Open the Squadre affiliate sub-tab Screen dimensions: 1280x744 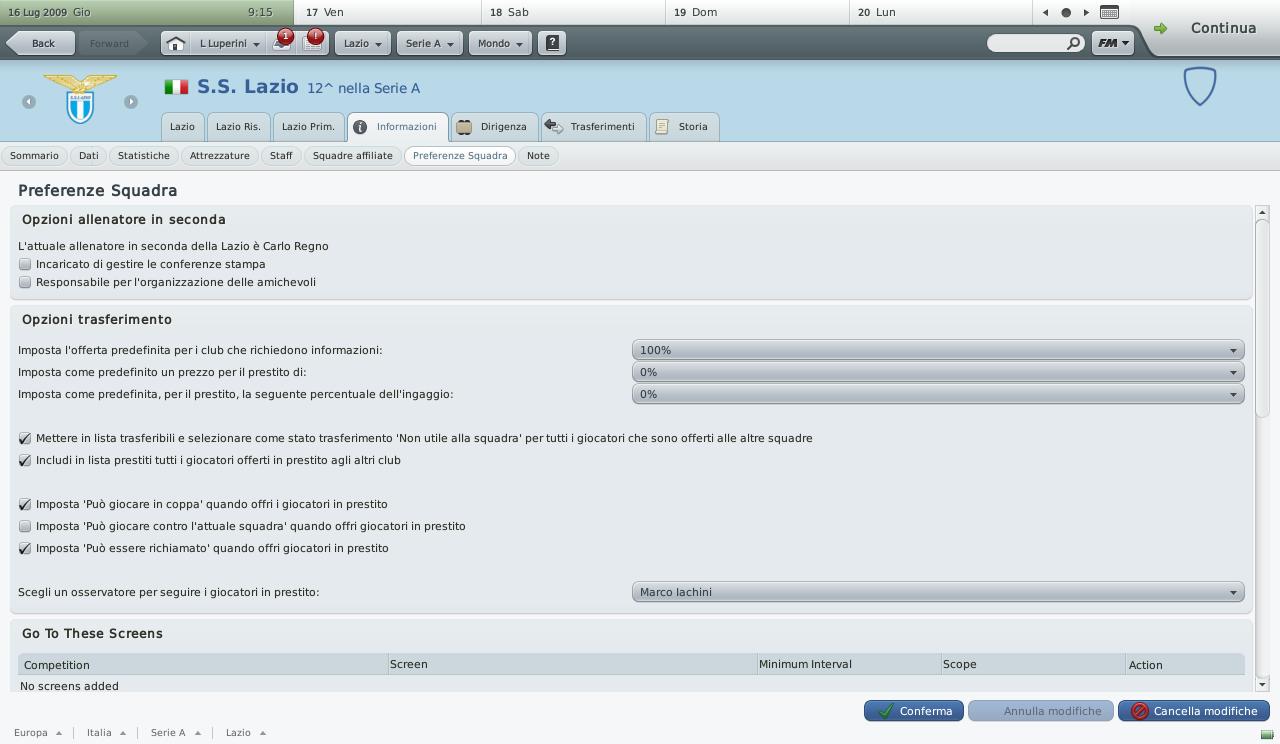(x=353, y=156)
